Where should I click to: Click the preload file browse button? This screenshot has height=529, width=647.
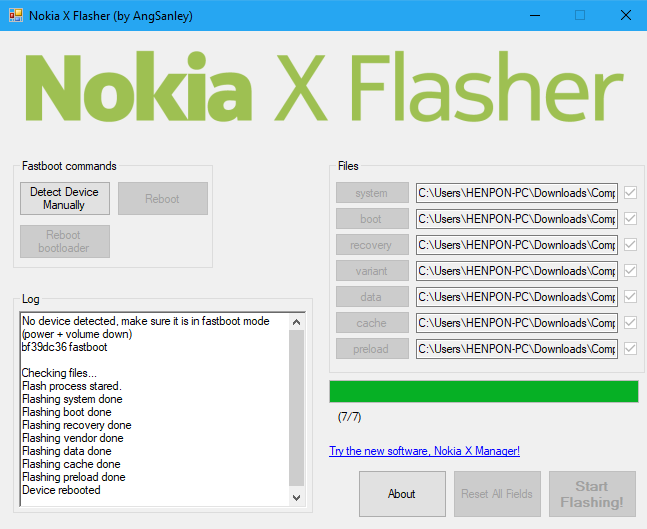click(372, 349)
